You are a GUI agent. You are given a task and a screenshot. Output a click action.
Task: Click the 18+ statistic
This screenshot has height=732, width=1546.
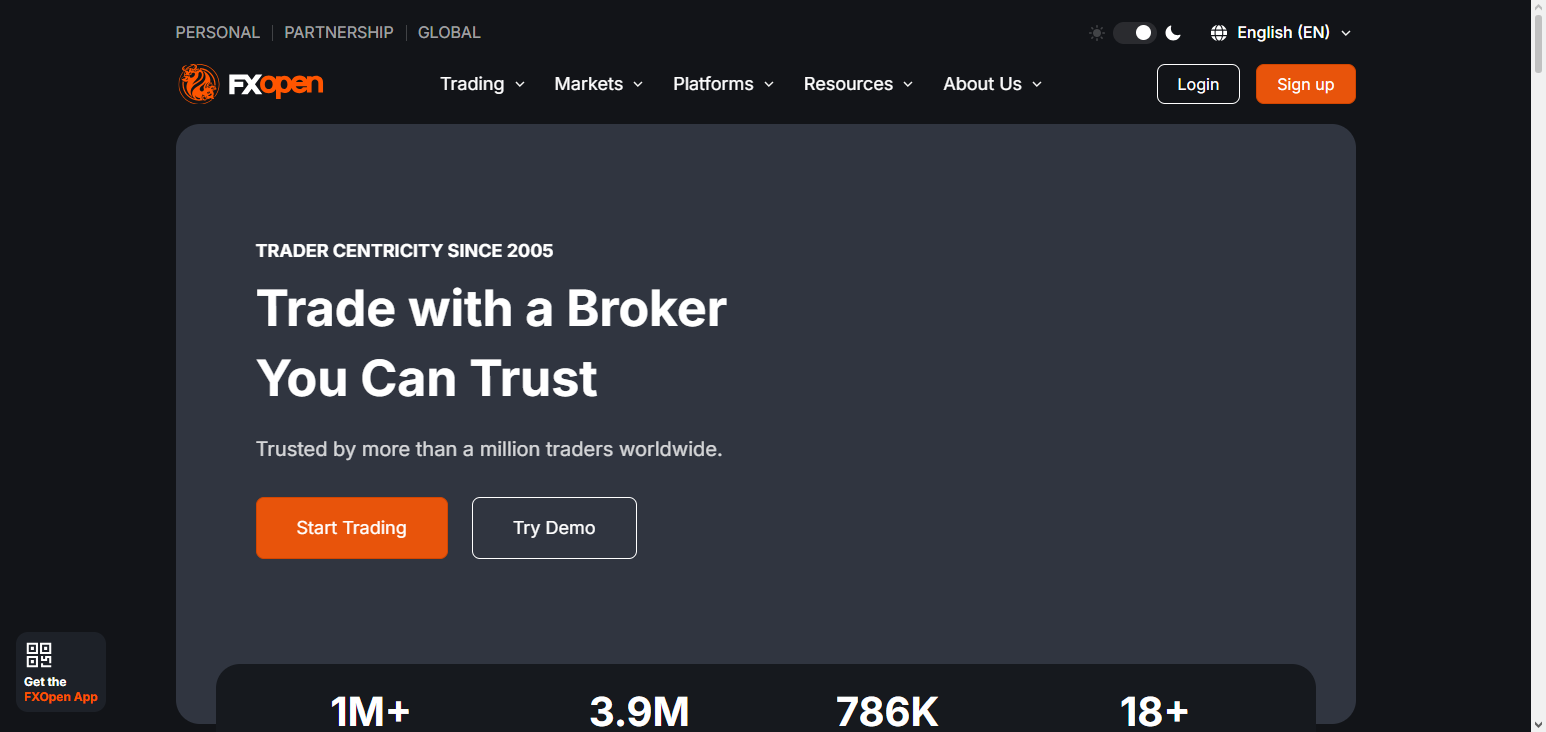pyautogui.click(x=1154, y=712)
